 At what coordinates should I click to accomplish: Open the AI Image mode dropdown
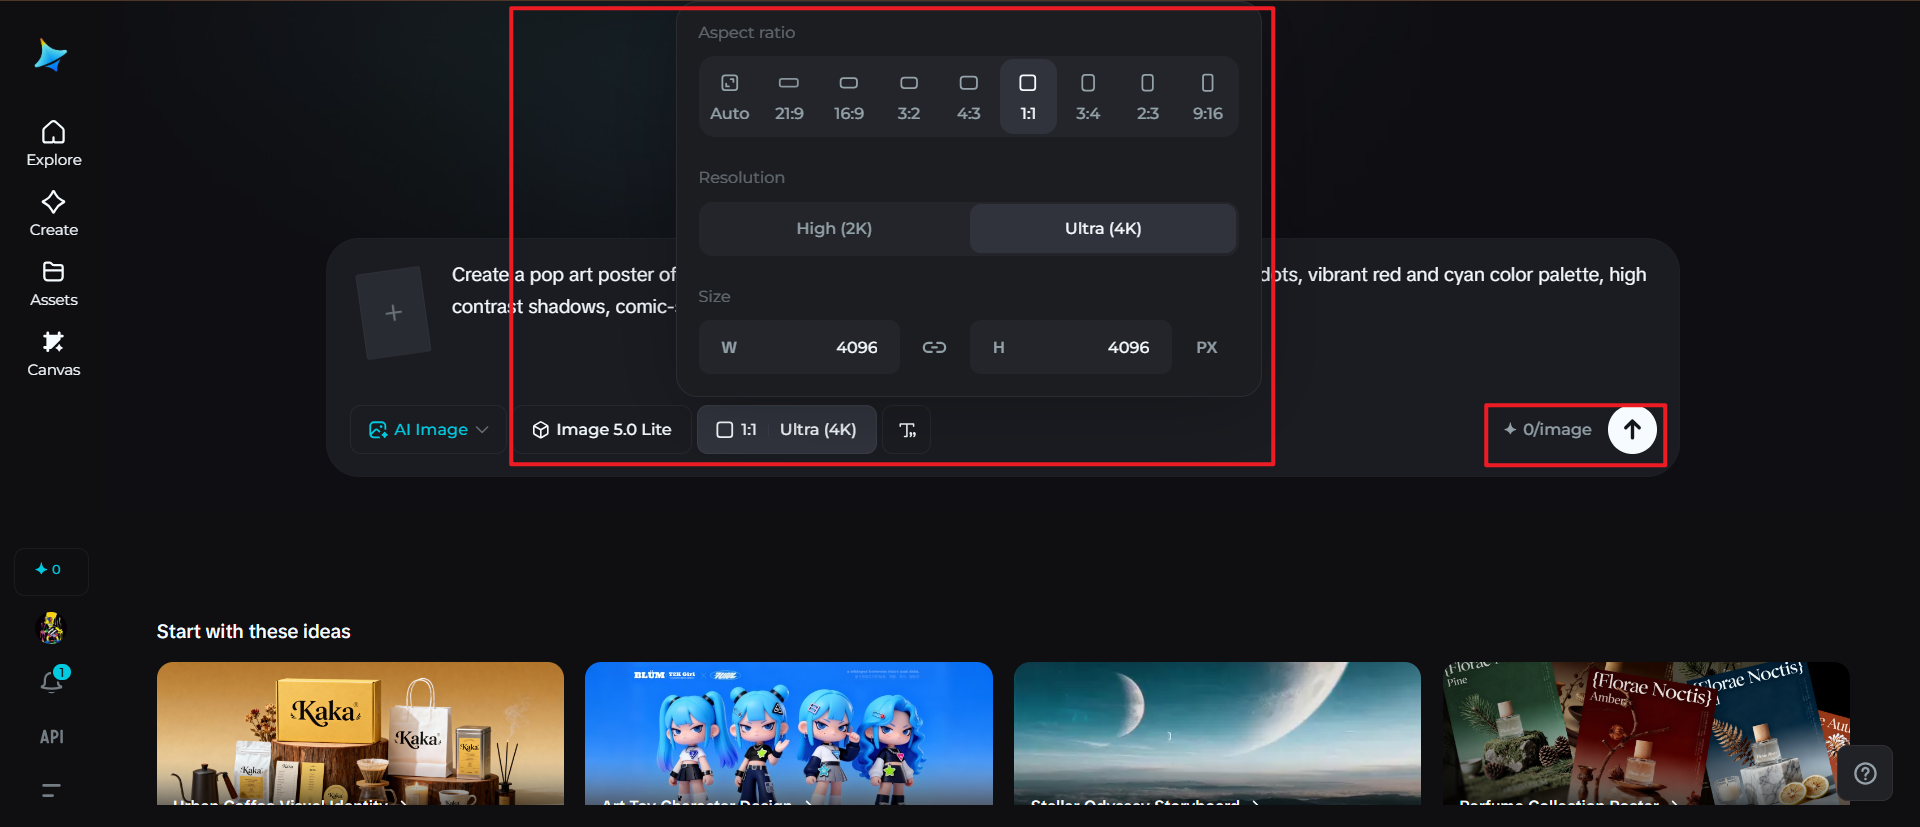pyautogui.click(x=428, y=430)
